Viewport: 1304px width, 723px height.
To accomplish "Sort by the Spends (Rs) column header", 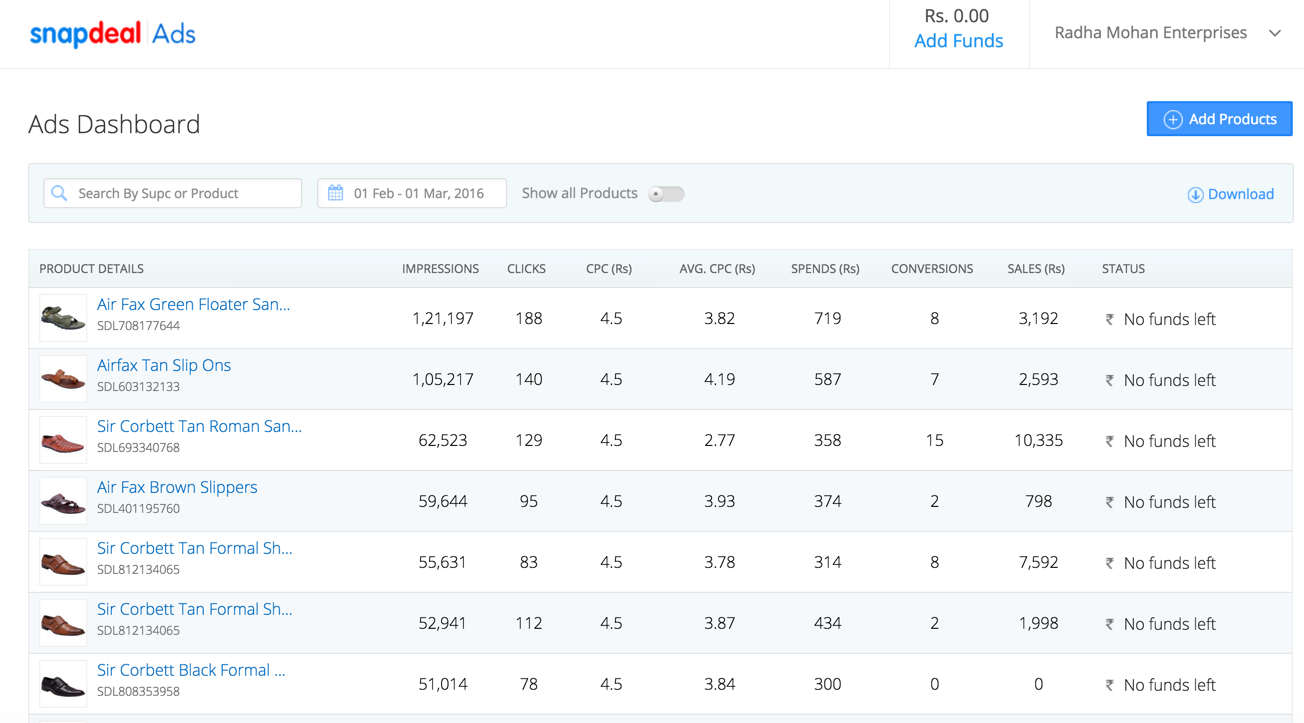I will click(825, 269).
